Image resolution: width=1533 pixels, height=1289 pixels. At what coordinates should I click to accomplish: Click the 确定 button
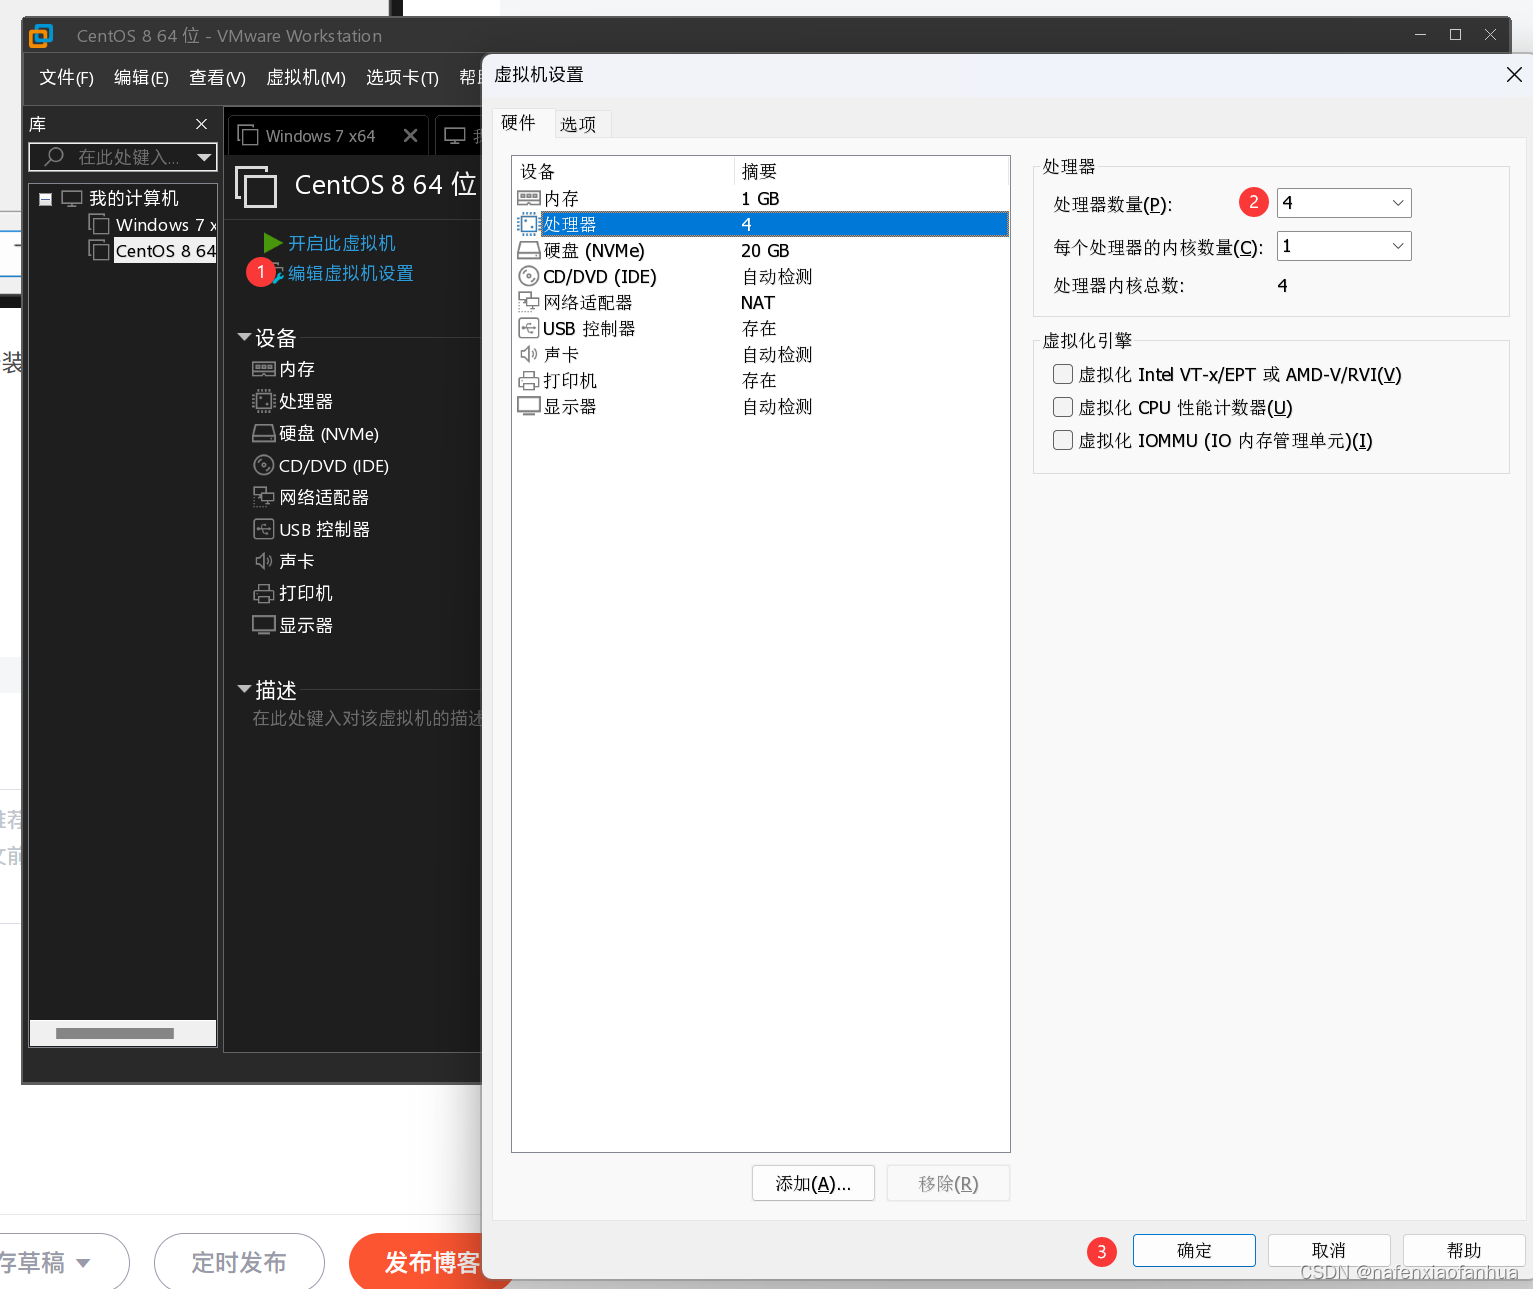[1194, 1250]
